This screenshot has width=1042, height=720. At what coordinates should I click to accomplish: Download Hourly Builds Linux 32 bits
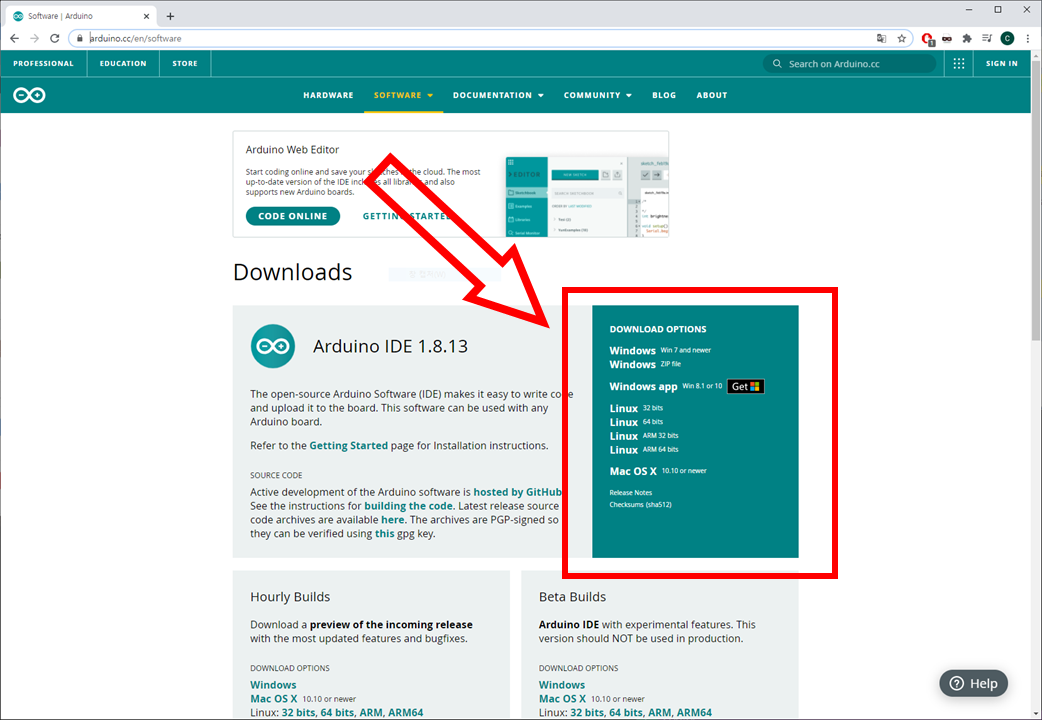click(x=298, y=713)
